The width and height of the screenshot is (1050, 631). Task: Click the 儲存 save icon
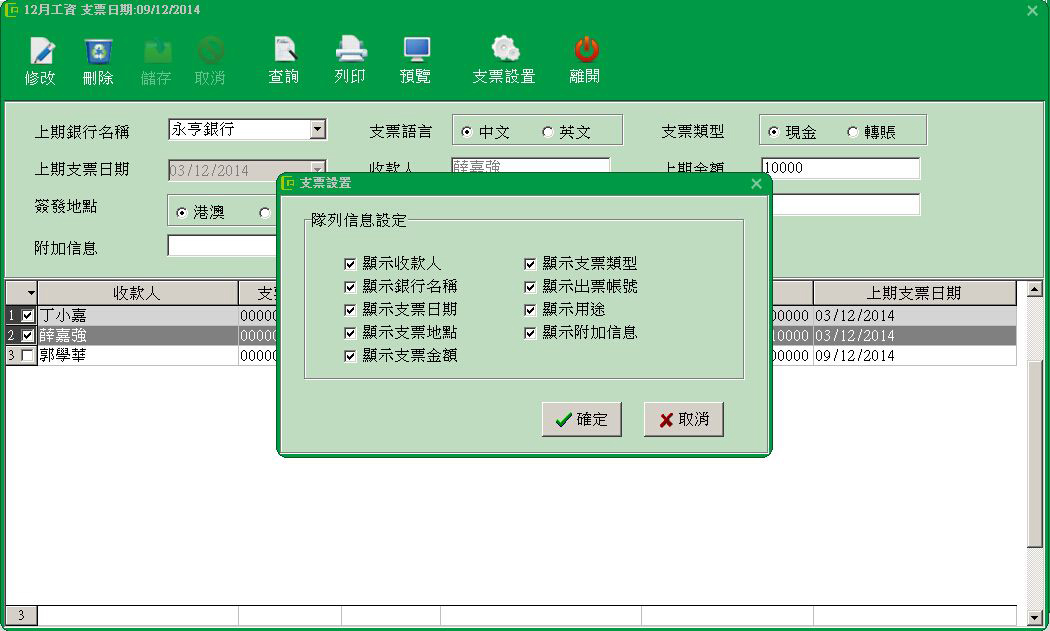(x=156, y=51)
